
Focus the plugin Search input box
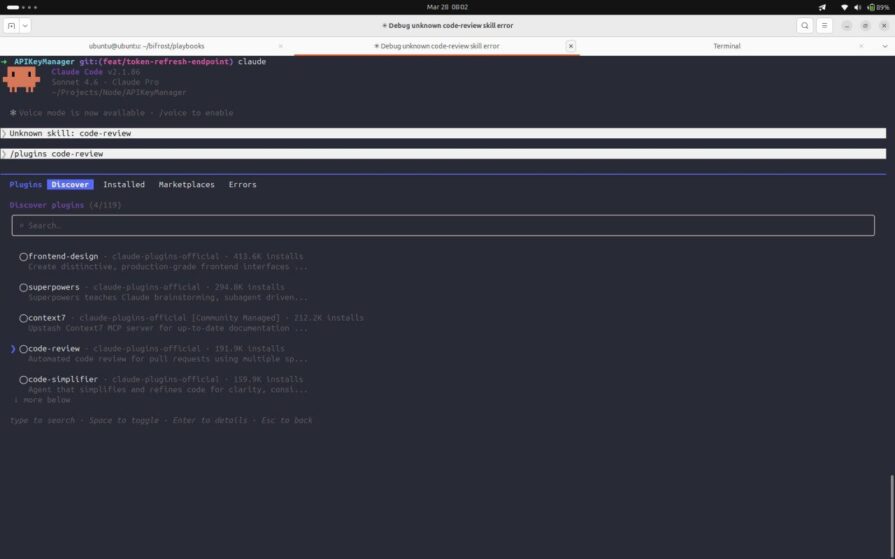pos(447,226)
